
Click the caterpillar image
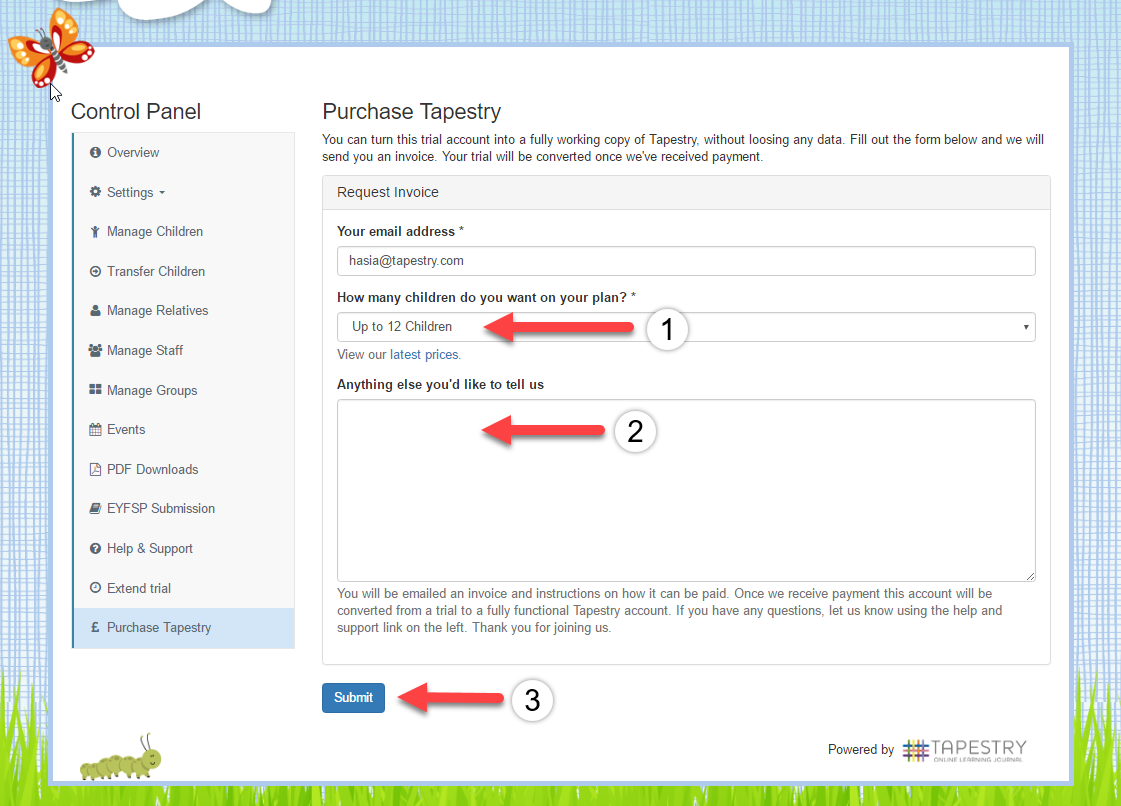[121, 757]
